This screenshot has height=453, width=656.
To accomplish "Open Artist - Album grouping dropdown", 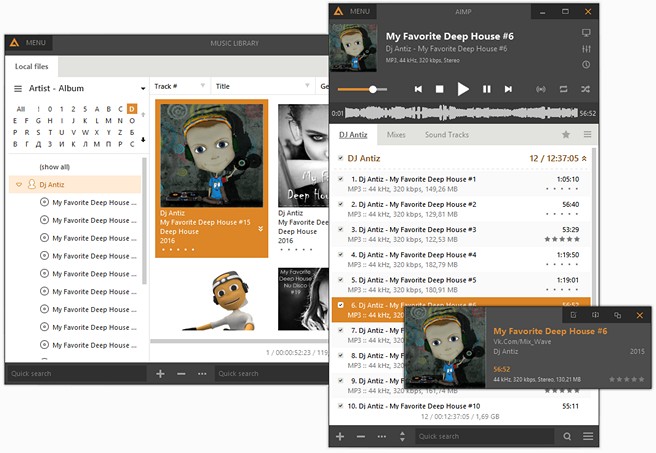I will coord(143,89).
